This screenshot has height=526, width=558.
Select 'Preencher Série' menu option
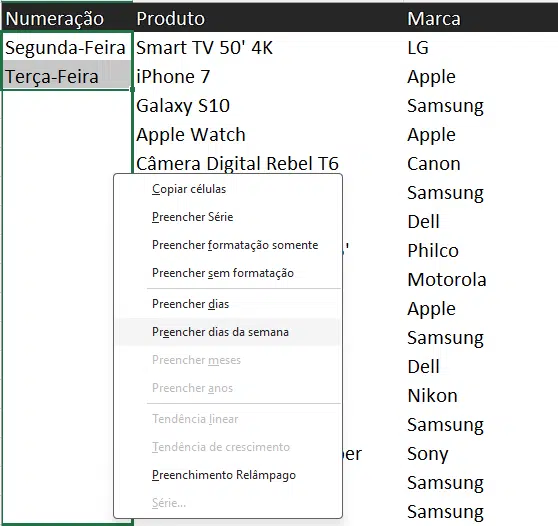pos(228,217)
